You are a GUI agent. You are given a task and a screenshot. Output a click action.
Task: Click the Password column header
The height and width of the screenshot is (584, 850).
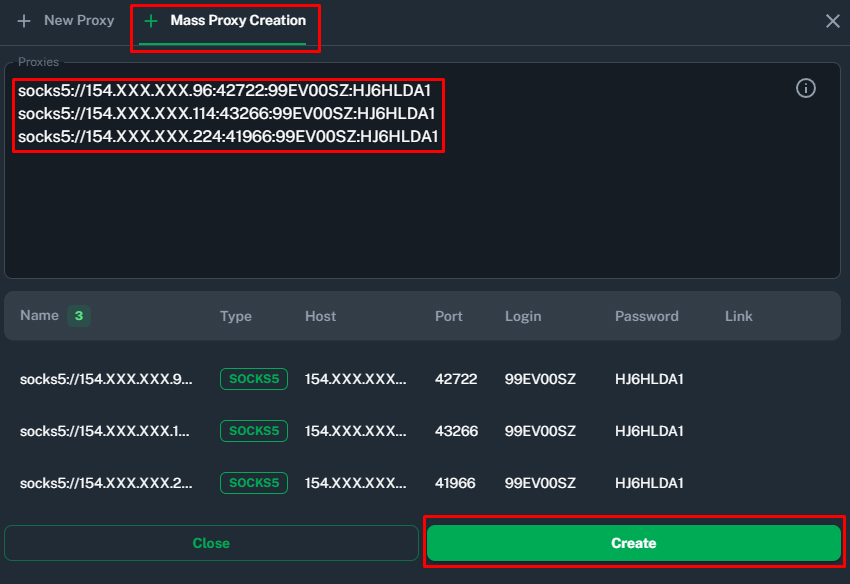click(646, 316)
